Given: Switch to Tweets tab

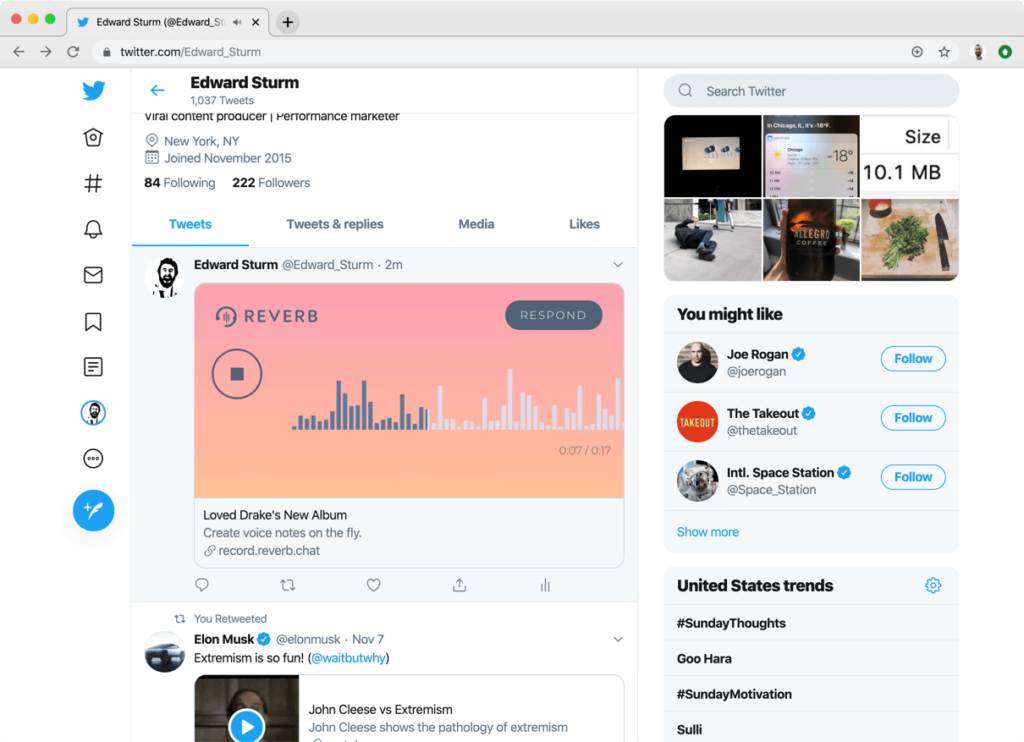Looking at the screenshot, I should (x=190, y=224).
